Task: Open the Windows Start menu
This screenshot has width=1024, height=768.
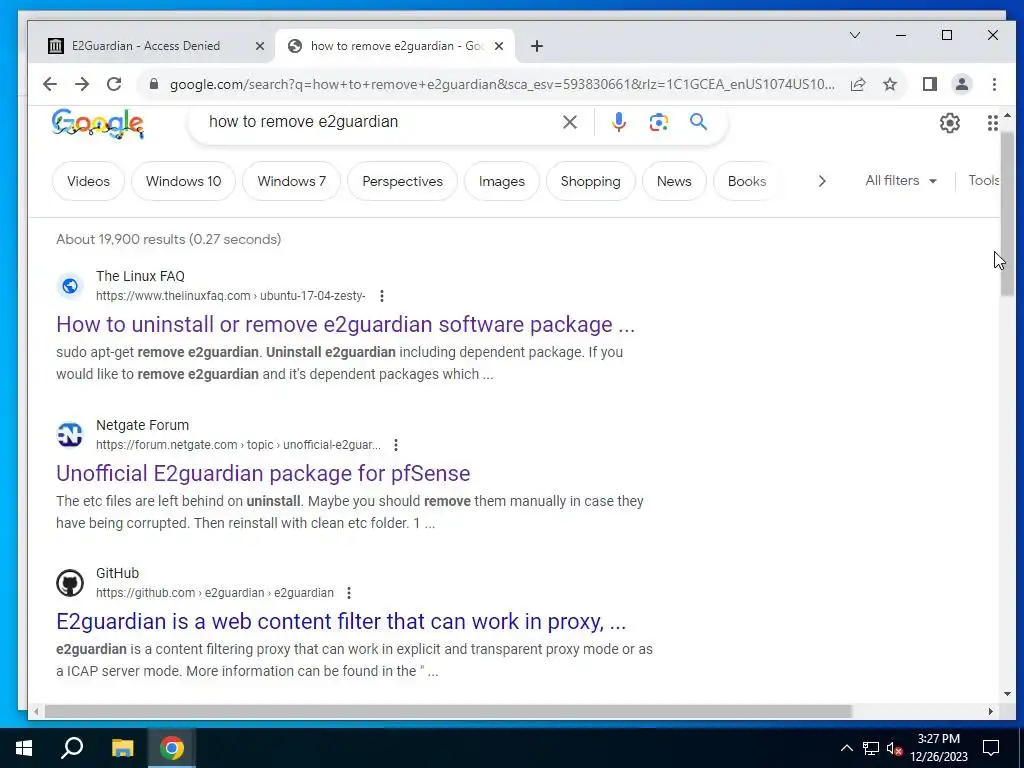Action: point(24,748)
